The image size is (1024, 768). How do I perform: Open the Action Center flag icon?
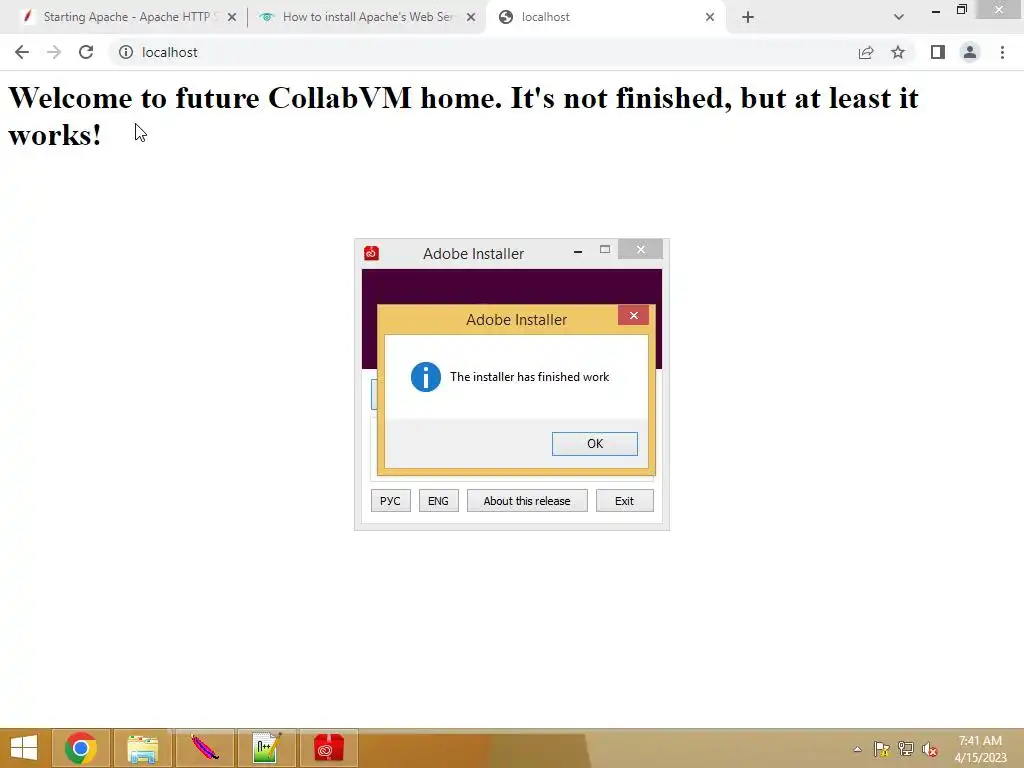[882, 749]
